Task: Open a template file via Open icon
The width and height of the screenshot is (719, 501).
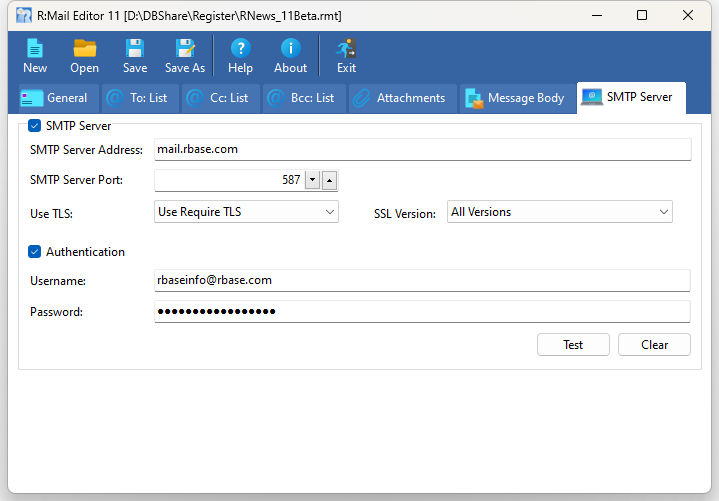Action: 84,56
